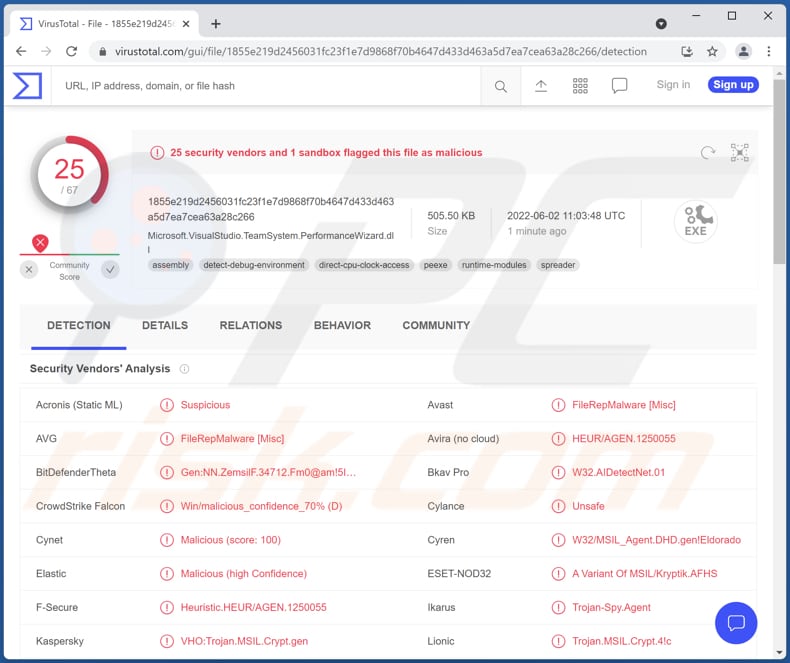
Task: Click Cynet Malicious (score: 100) result
Action: pos(231,540)
